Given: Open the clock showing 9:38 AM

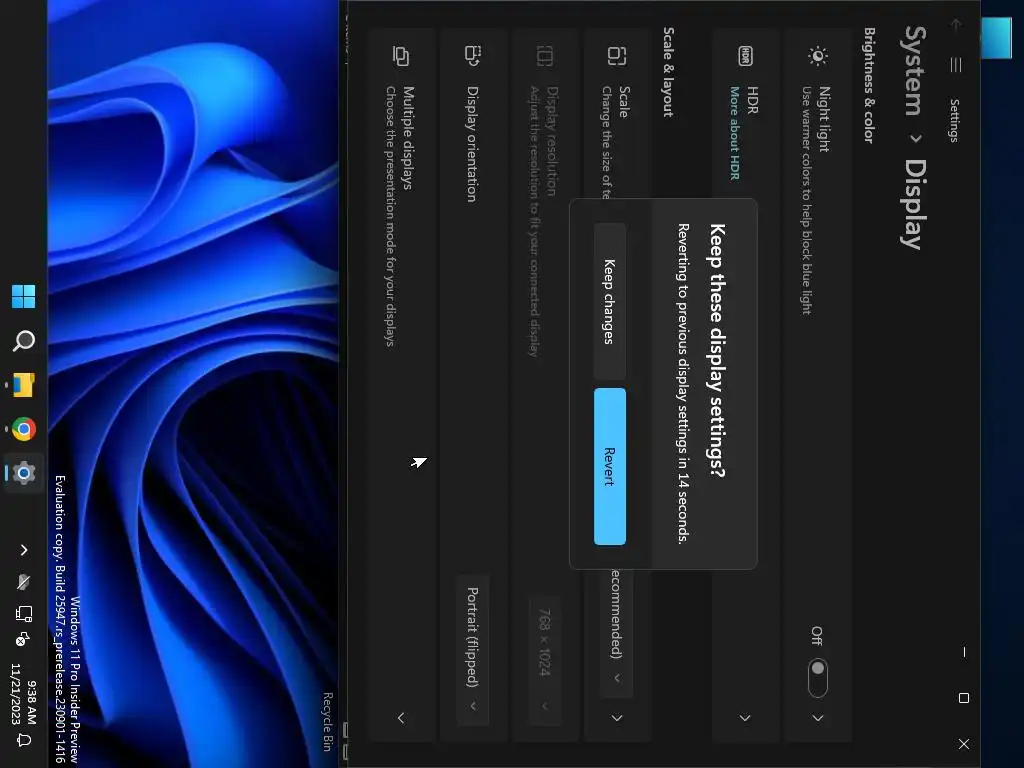Looking at the screenshot, I should pyautogui.click(x=24, y=694).
